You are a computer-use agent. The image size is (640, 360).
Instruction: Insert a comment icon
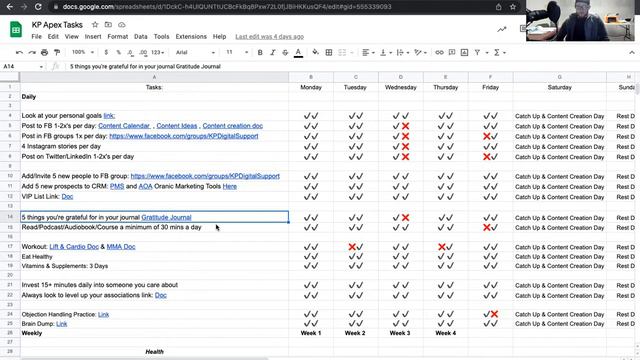coord(452,53)
